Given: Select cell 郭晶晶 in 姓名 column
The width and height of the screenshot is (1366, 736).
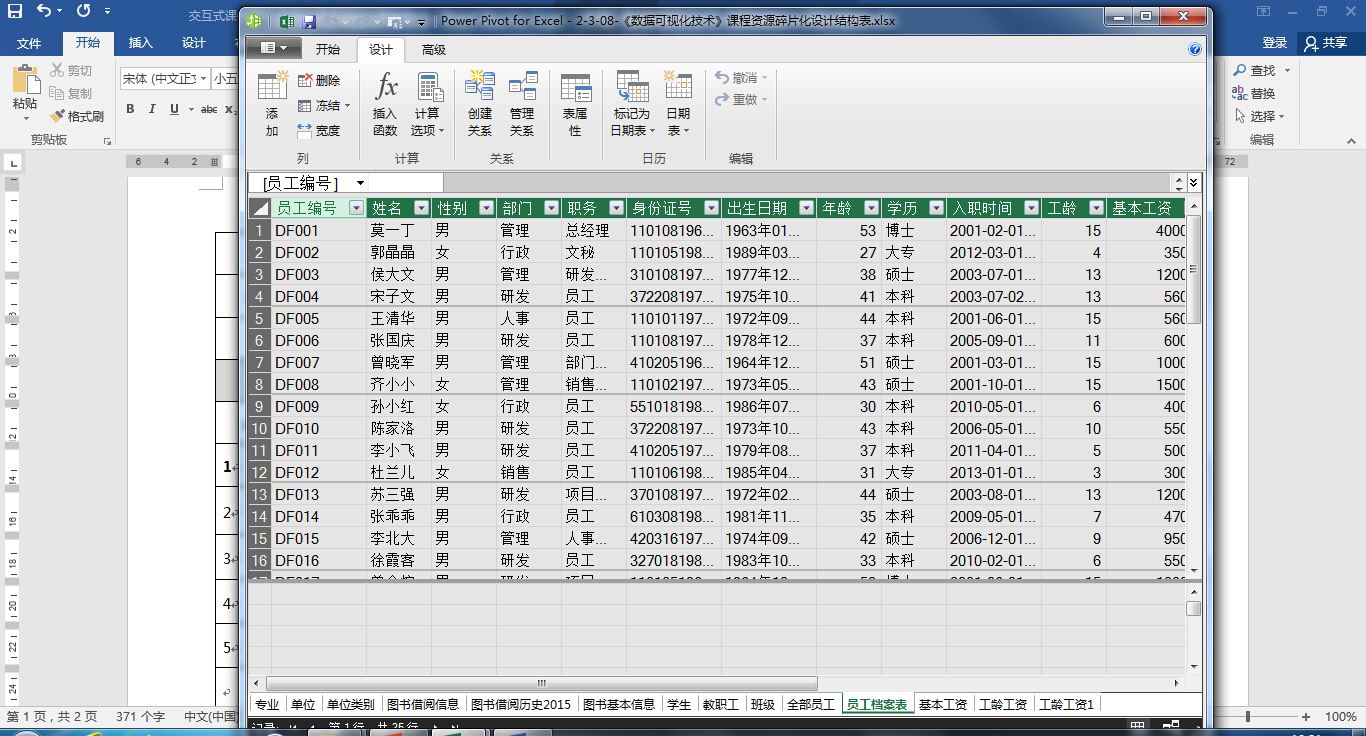Looking at the screenshot, I should [398, 252].
